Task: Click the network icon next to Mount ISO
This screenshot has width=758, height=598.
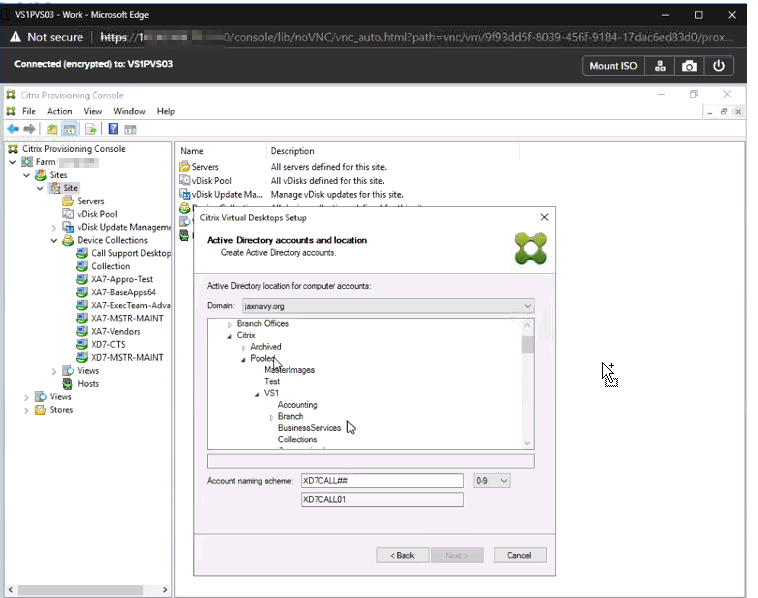Action: tap(660, 66)
